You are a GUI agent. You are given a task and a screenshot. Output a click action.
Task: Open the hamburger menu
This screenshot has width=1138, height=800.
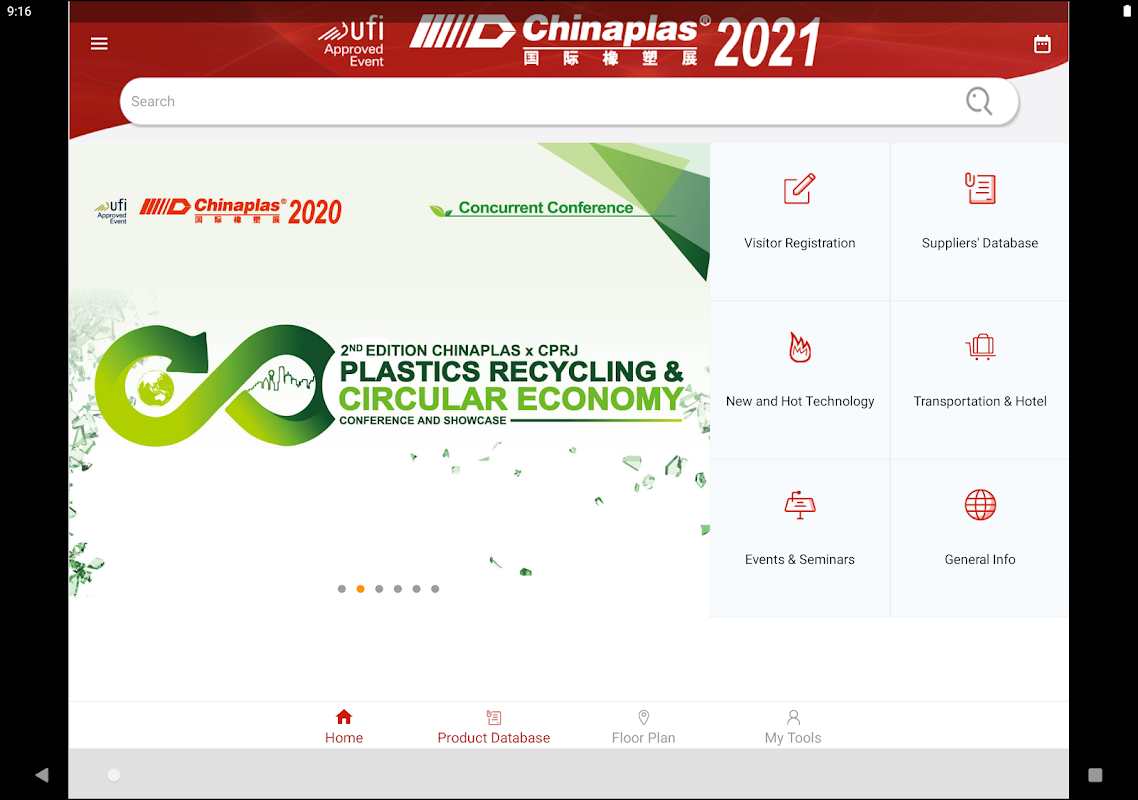(99, 44)
